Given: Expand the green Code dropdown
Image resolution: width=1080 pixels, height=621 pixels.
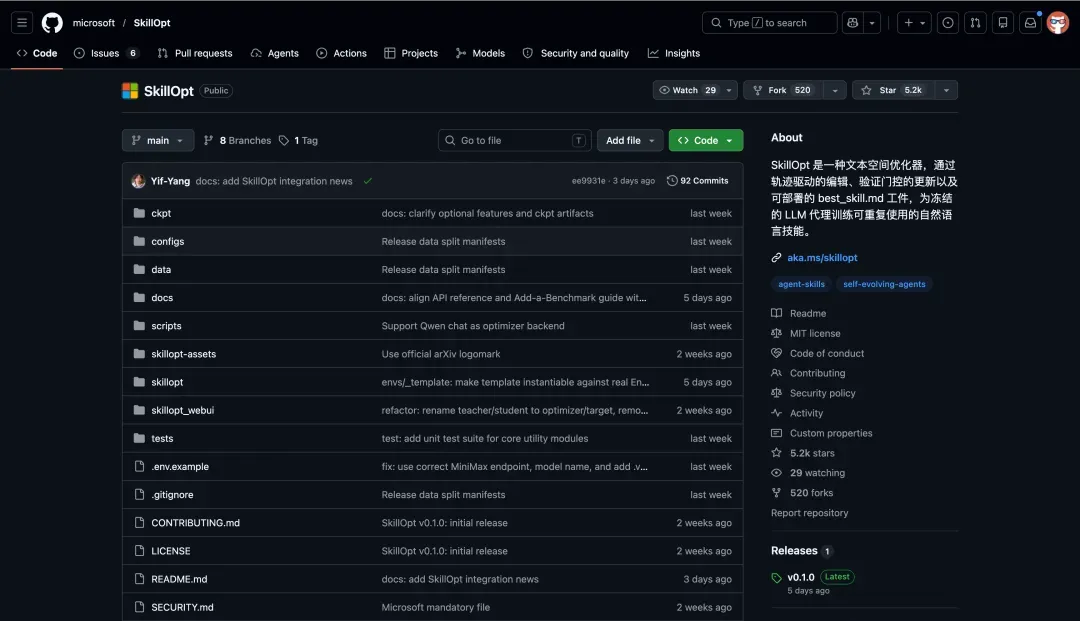Looking at the screenshot, I should 705,140.
